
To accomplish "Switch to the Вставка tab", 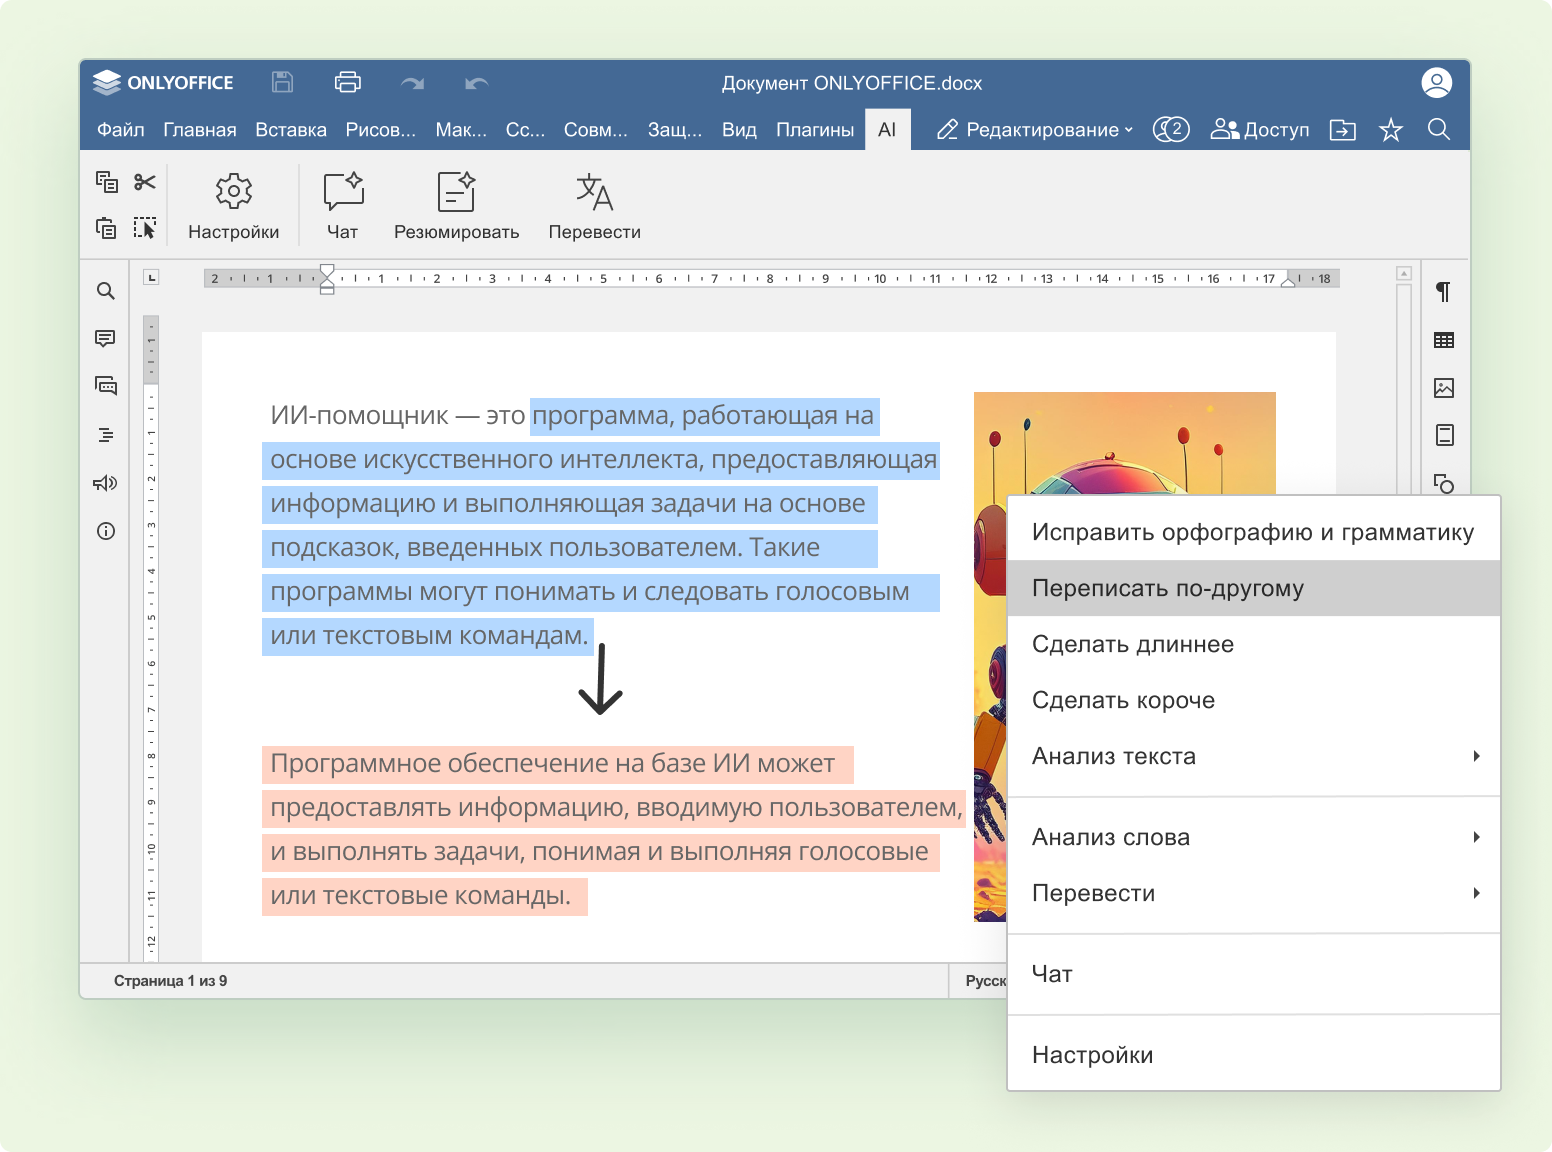I will pos(290,130).
